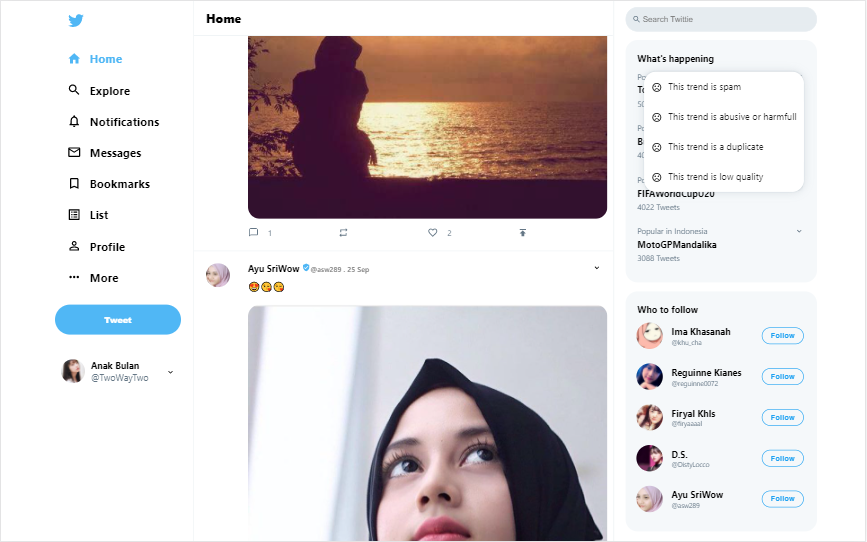Click "4022 Tweets" under FIFAWorldCupU20

659,207
